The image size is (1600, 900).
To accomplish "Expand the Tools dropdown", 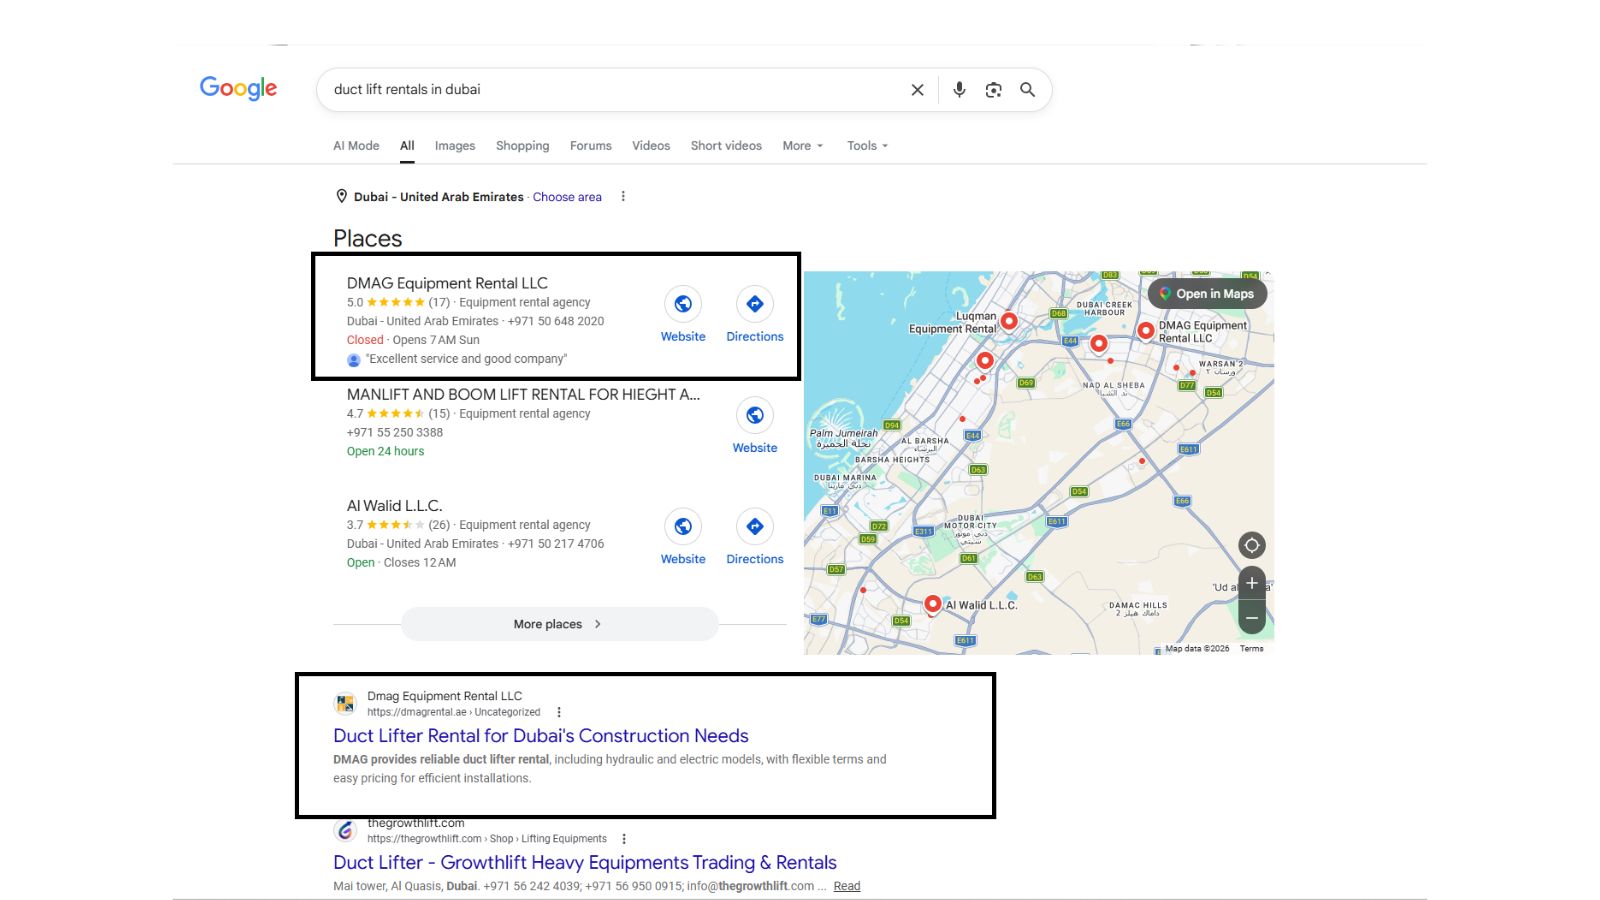I will [867, 146].
